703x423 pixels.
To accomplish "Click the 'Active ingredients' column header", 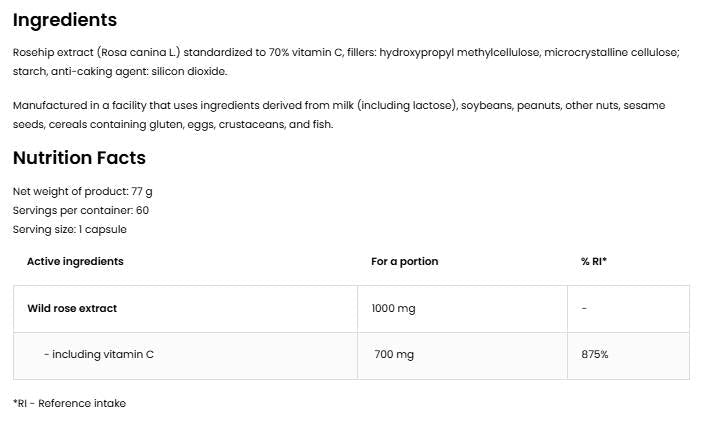I will click(x=75, y=261).
